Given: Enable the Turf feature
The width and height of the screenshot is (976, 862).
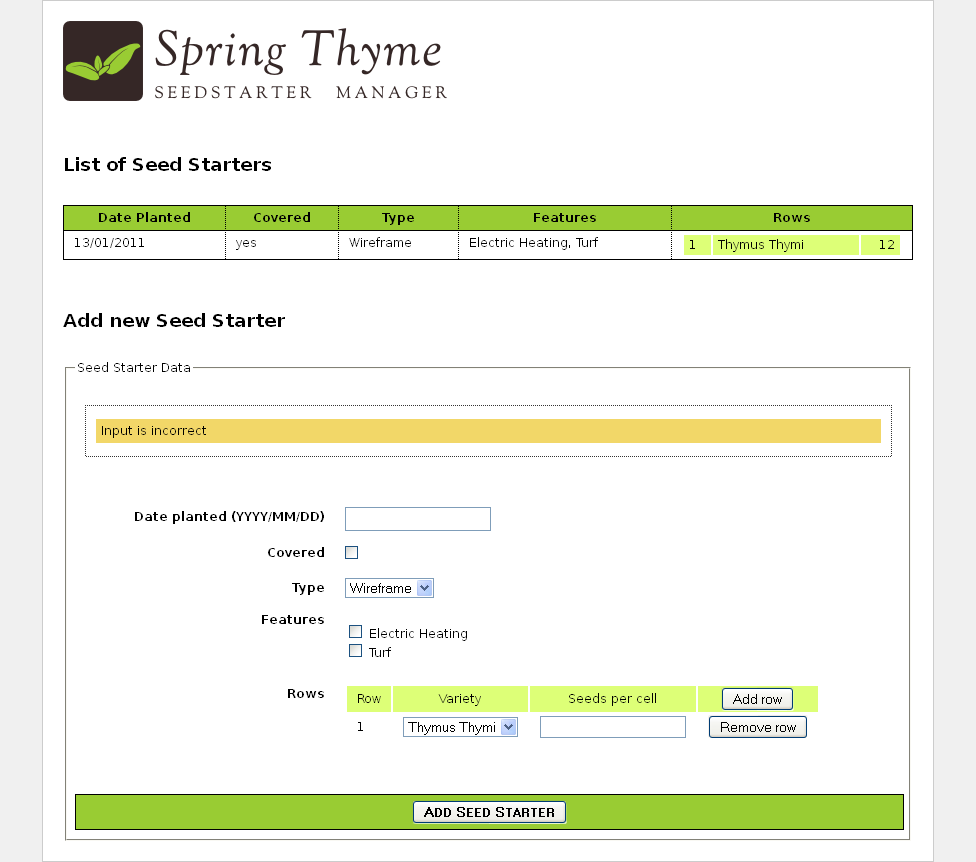Looking at the screenshot, I should click(x=356, y=650).
